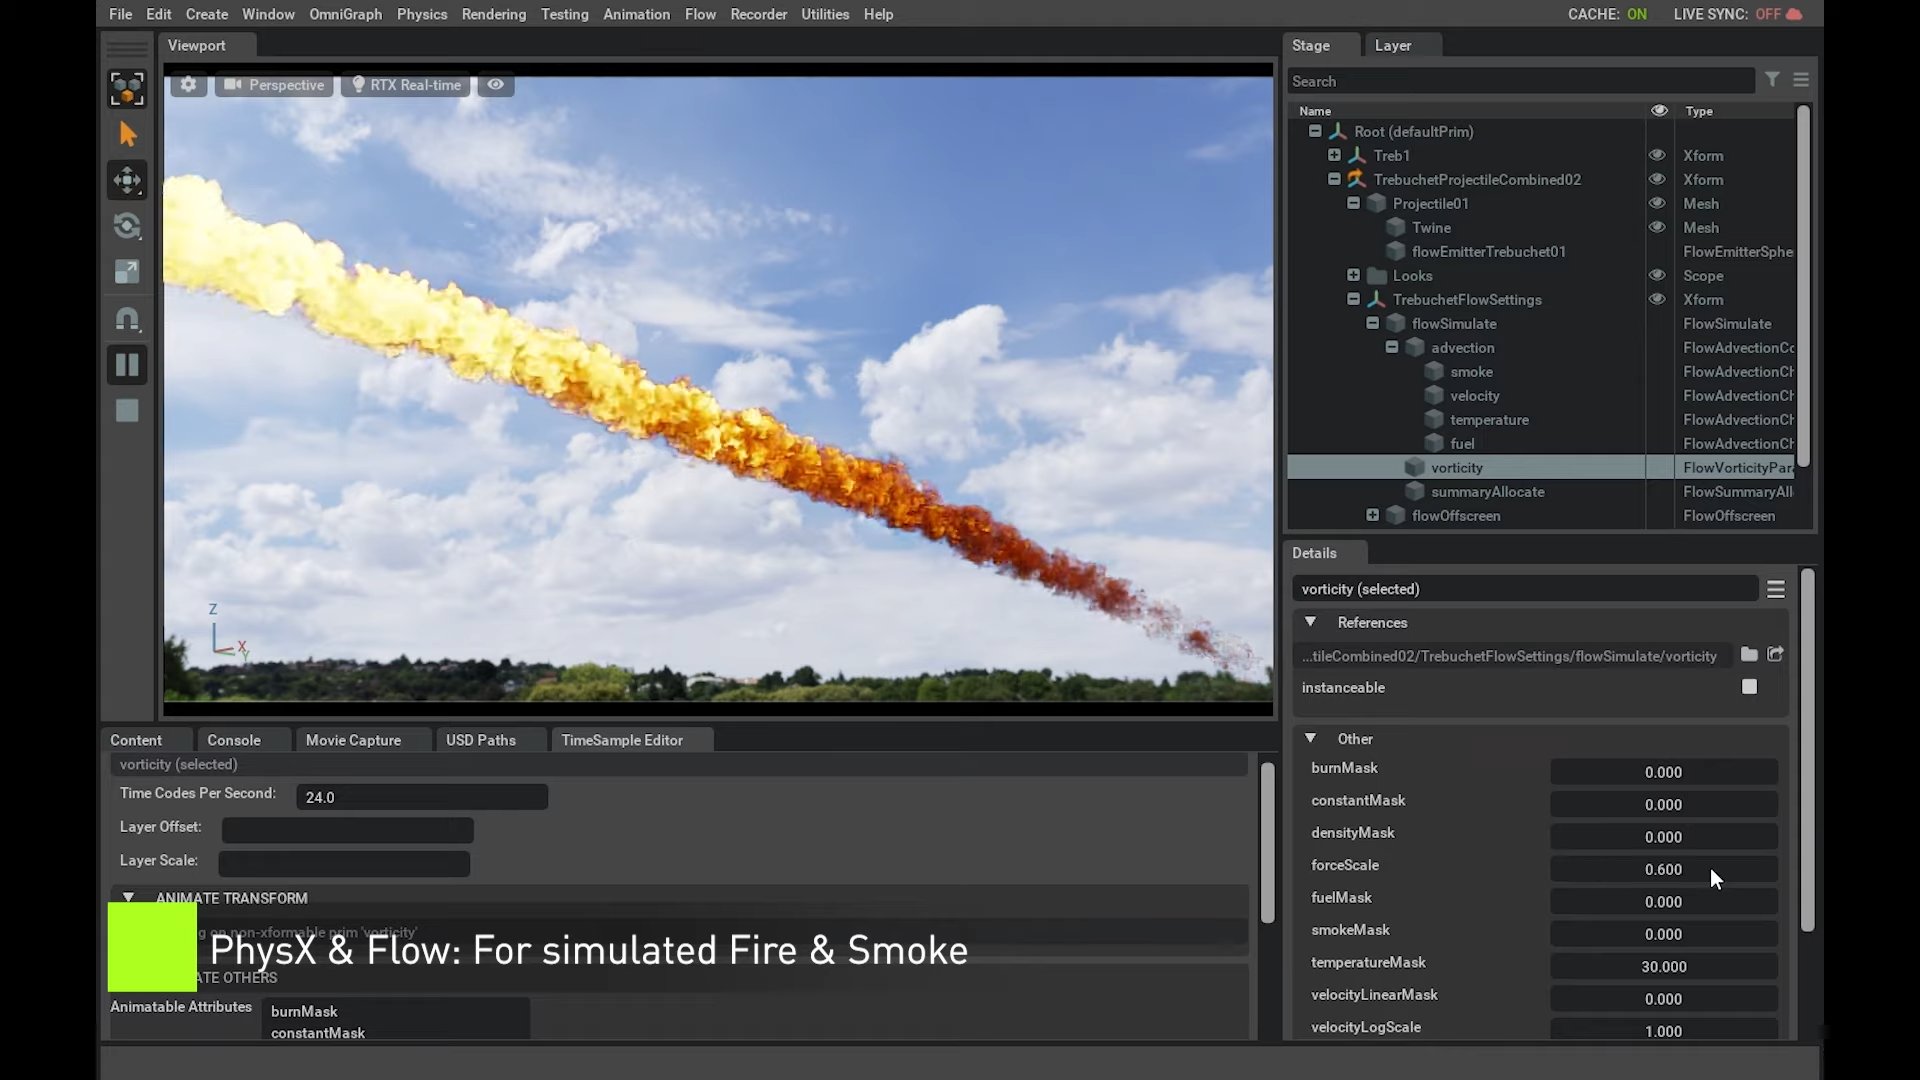Pause the simulation playback
This screenshot has height=1080, width=1920.
pyautogui.click(x=127, y=365)
